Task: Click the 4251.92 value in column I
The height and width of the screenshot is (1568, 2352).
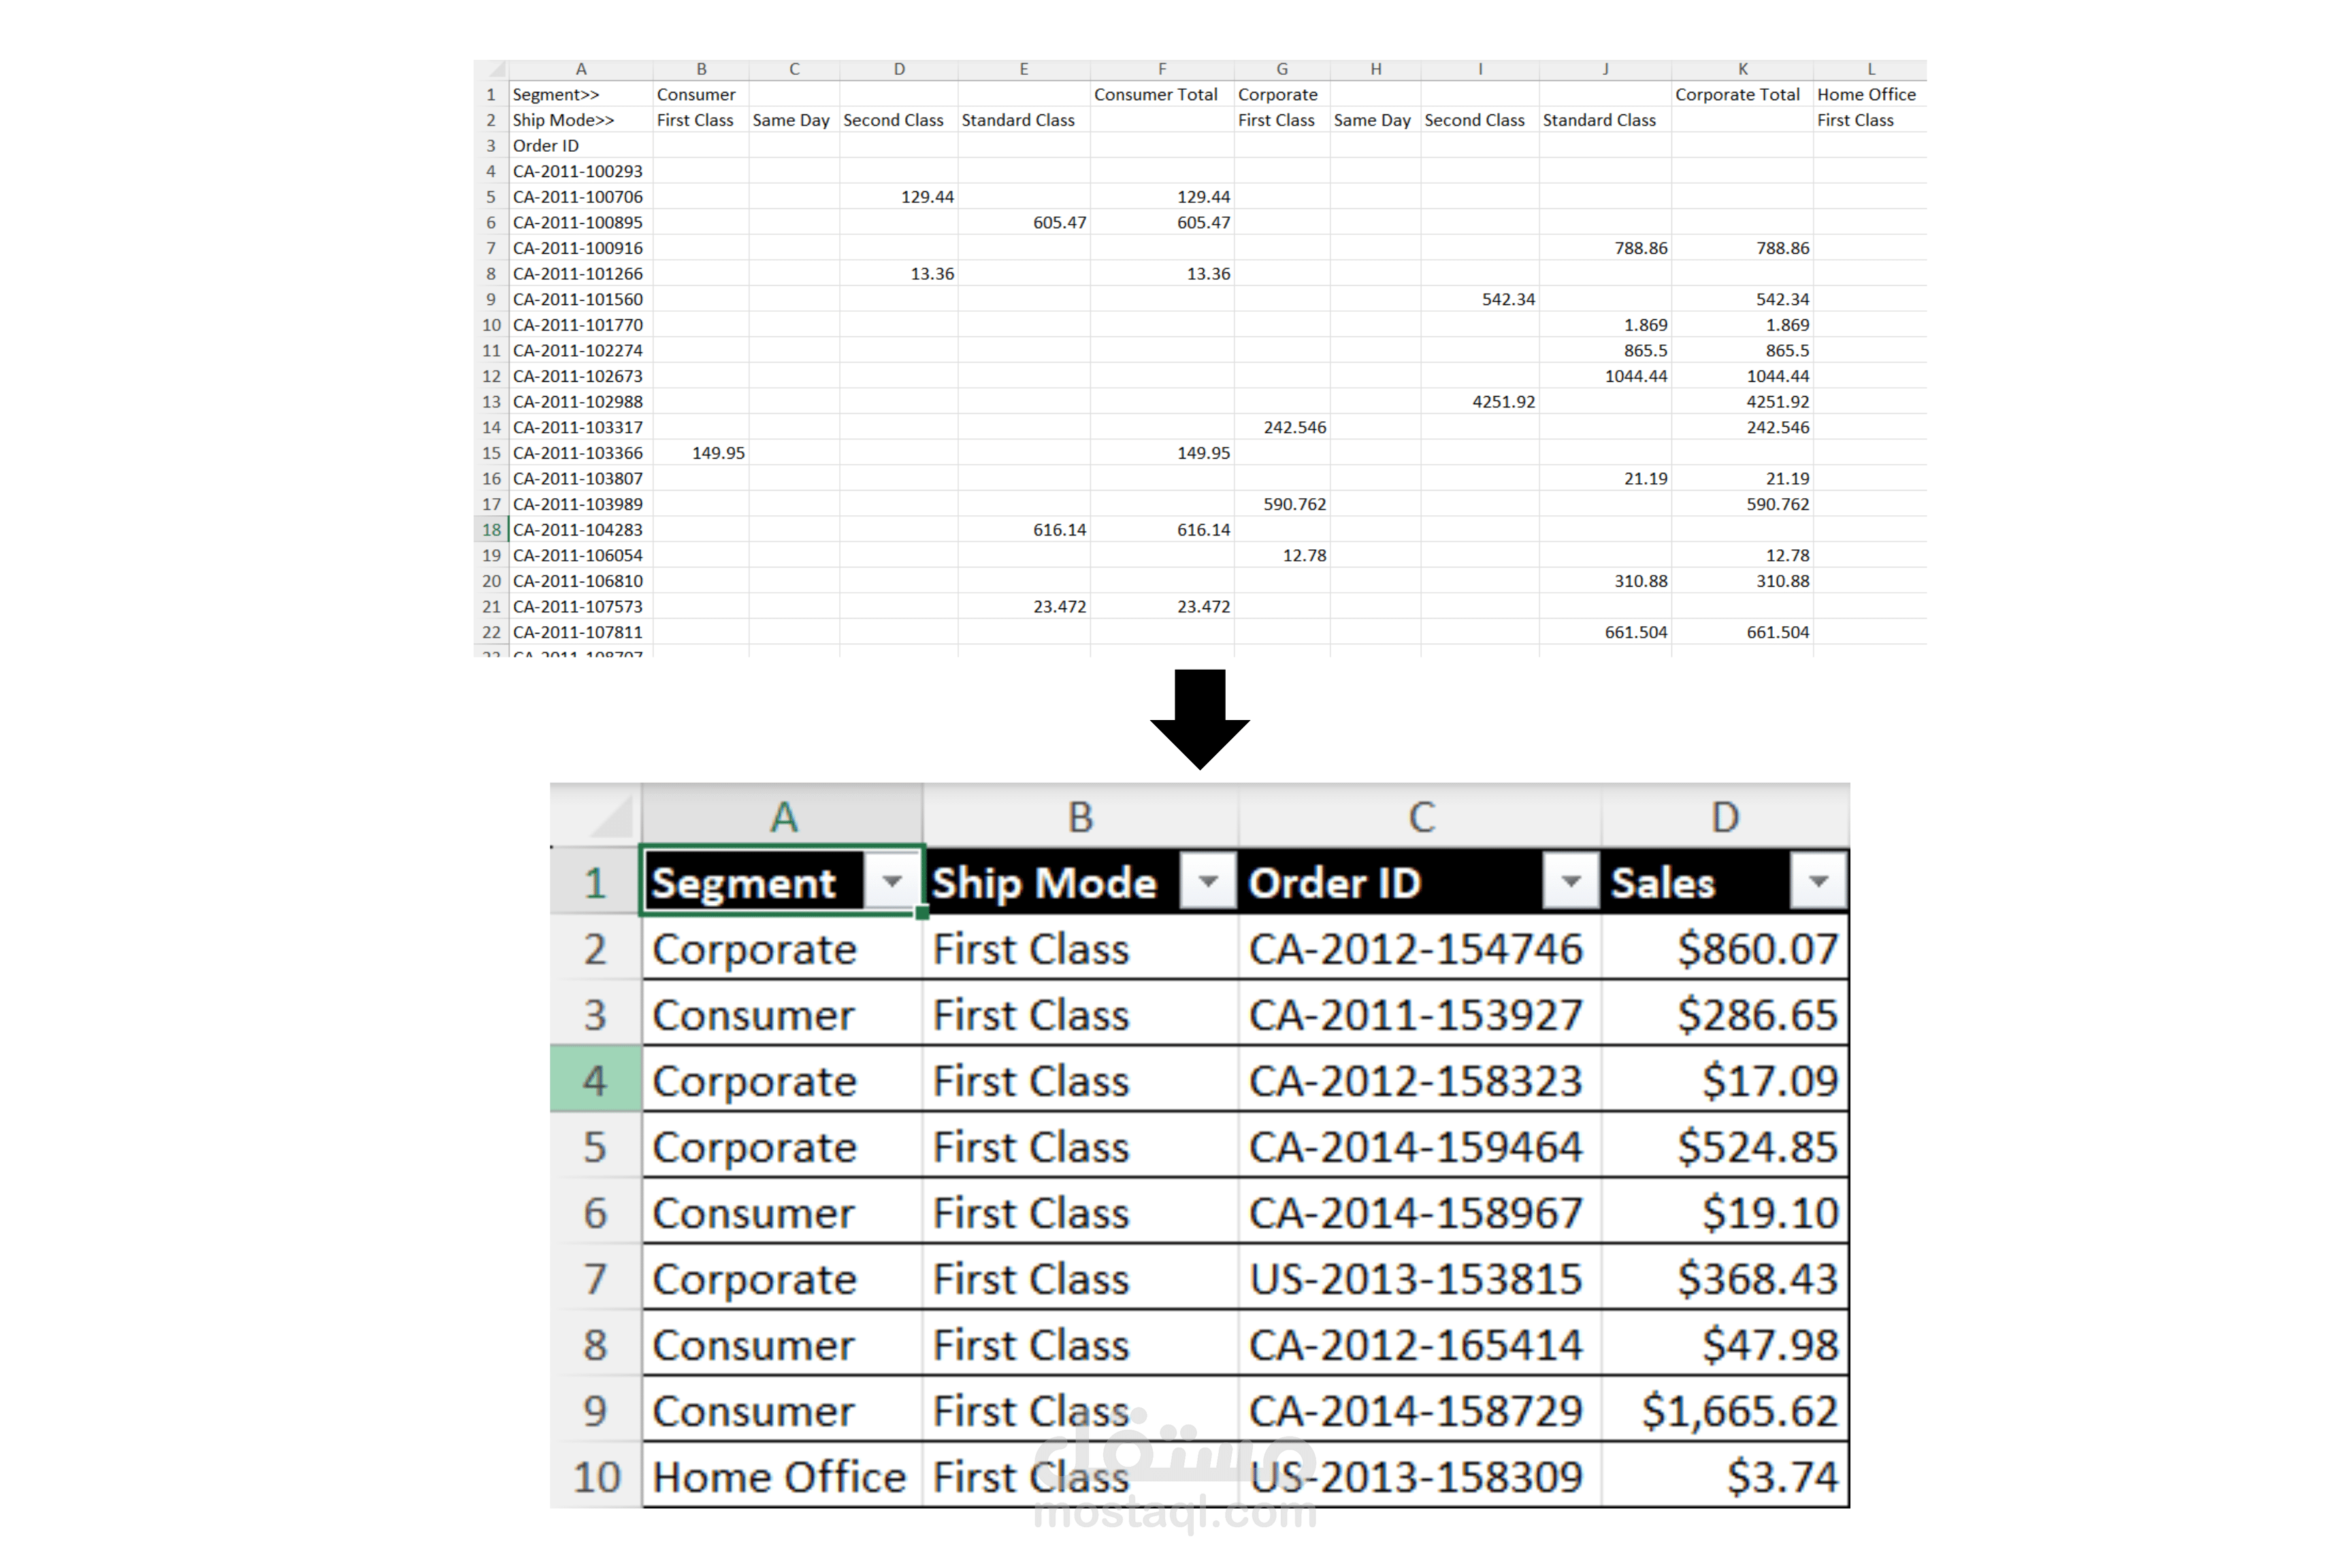Action: tap(1479, 401)
